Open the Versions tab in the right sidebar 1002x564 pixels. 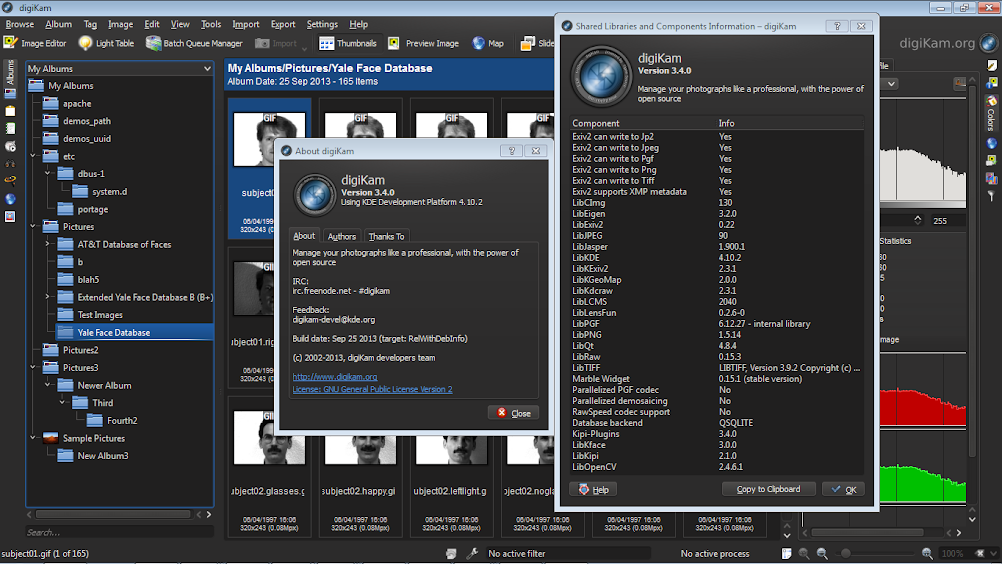(x=991, y=160)
